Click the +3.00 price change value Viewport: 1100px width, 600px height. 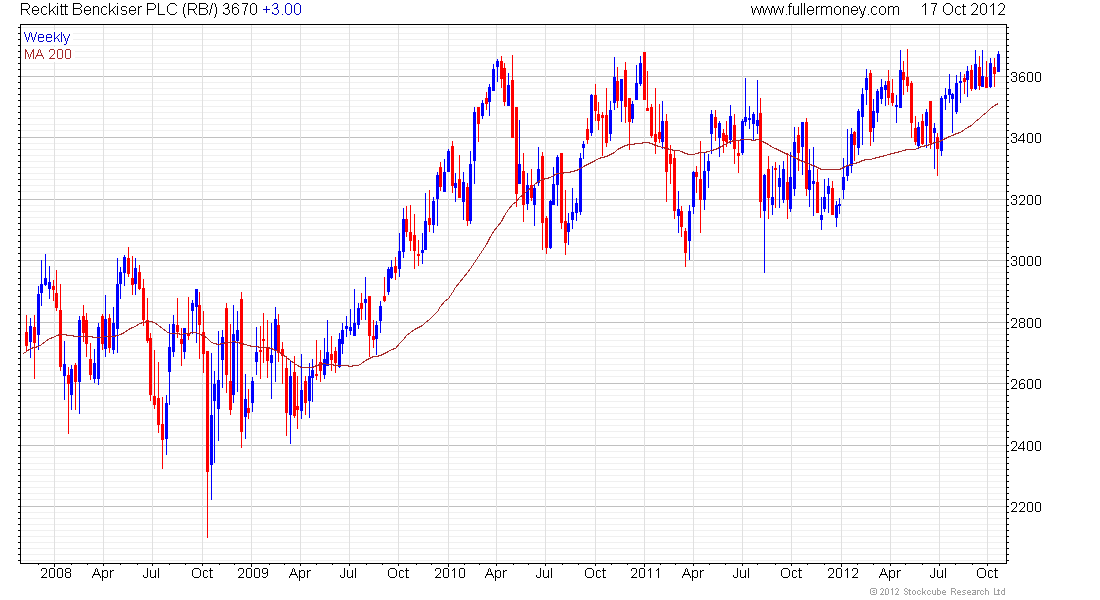(282, 10)
